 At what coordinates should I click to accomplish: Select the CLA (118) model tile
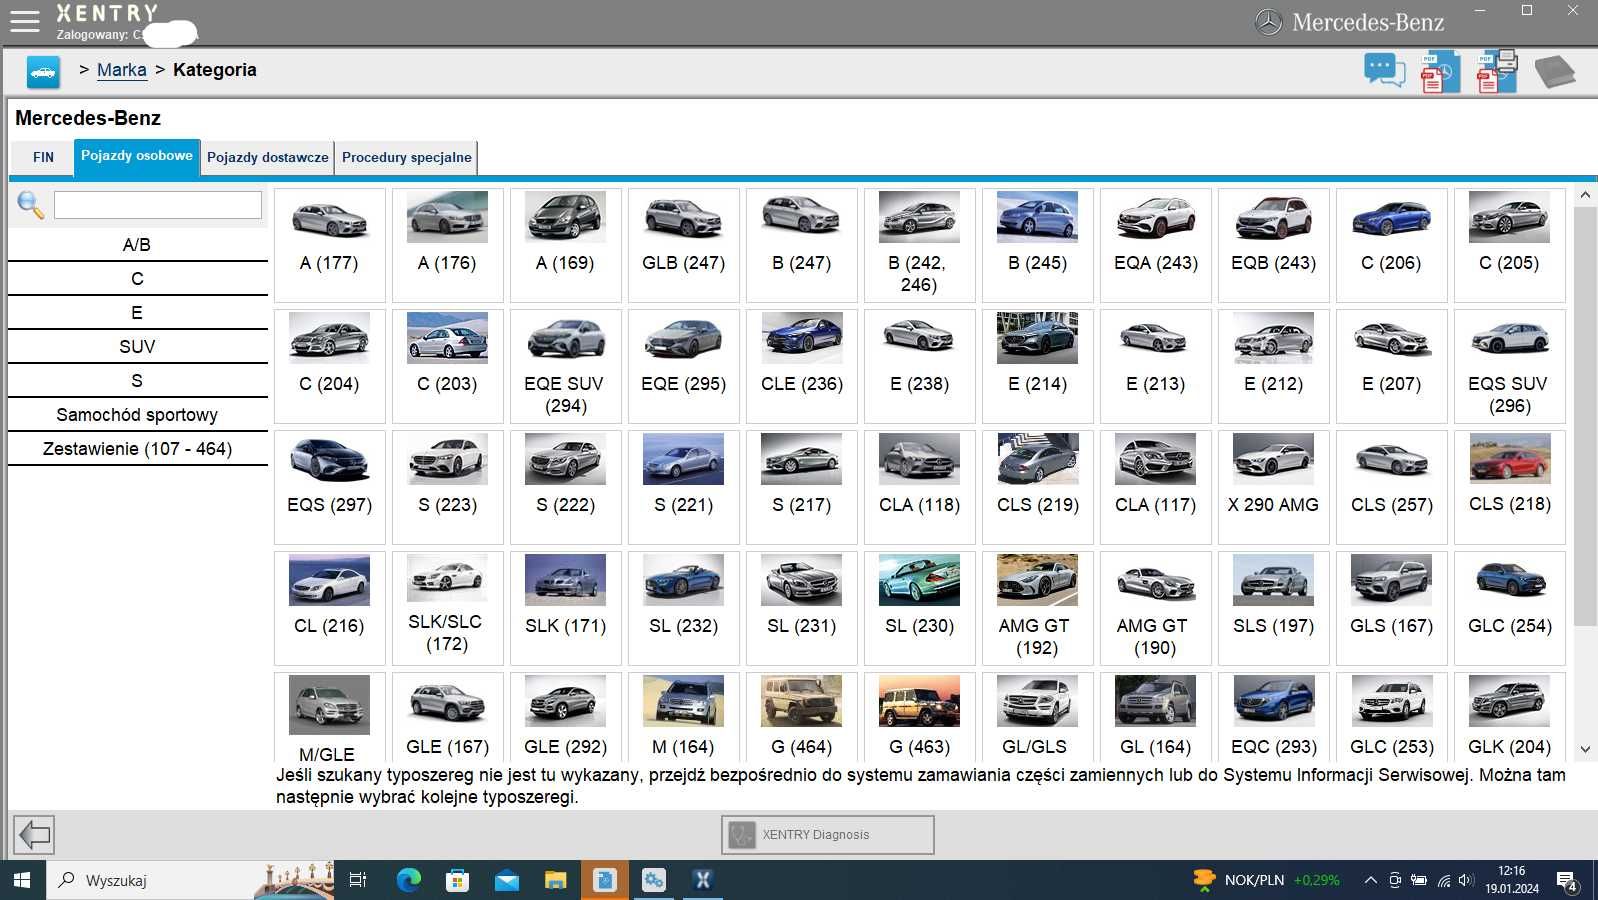(x=919, y=487)
